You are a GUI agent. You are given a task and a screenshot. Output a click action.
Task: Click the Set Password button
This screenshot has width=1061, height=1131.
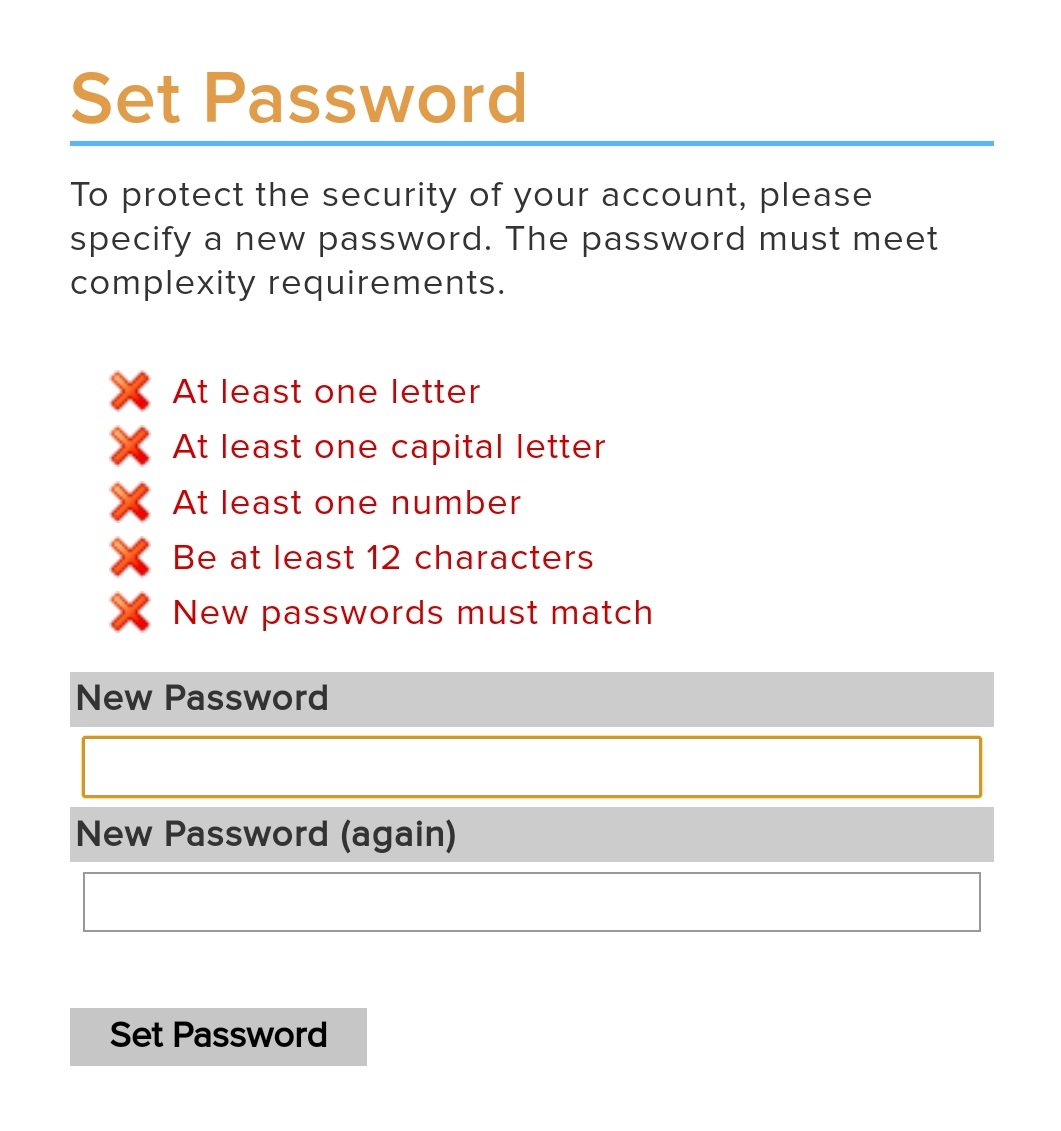click(219, 1037)
